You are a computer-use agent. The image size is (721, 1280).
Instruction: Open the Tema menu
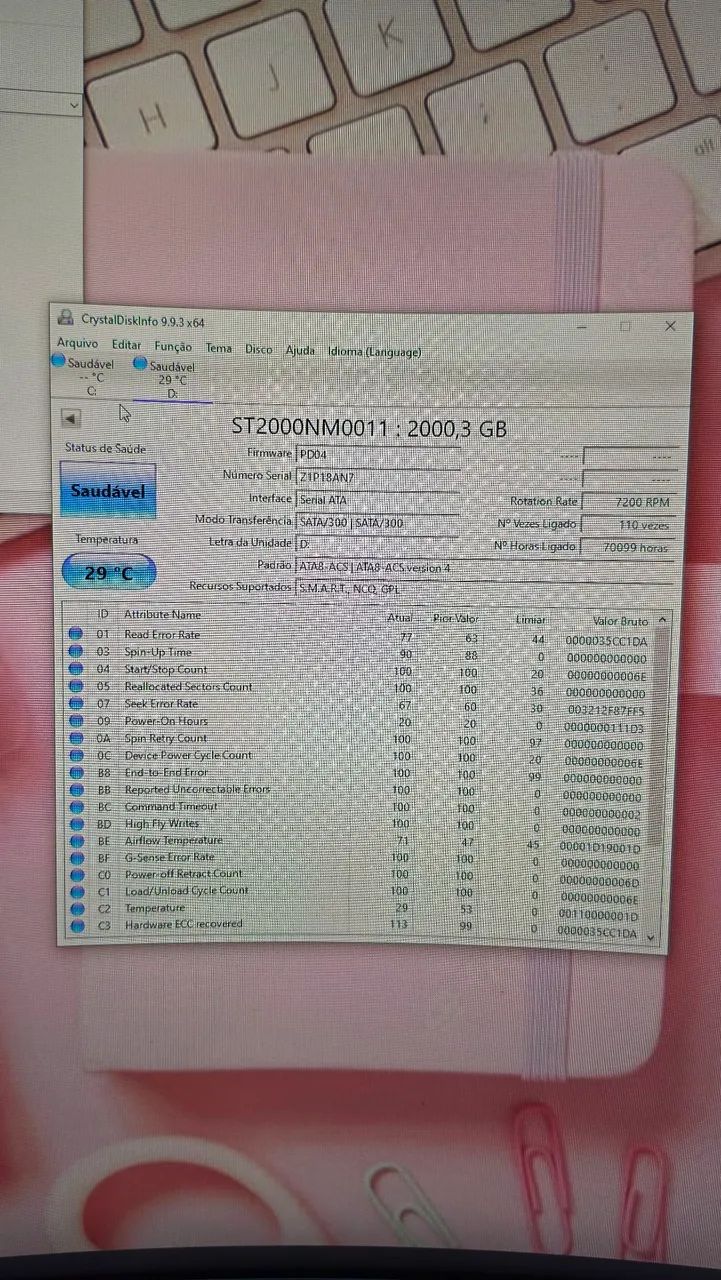coord(218,348)
